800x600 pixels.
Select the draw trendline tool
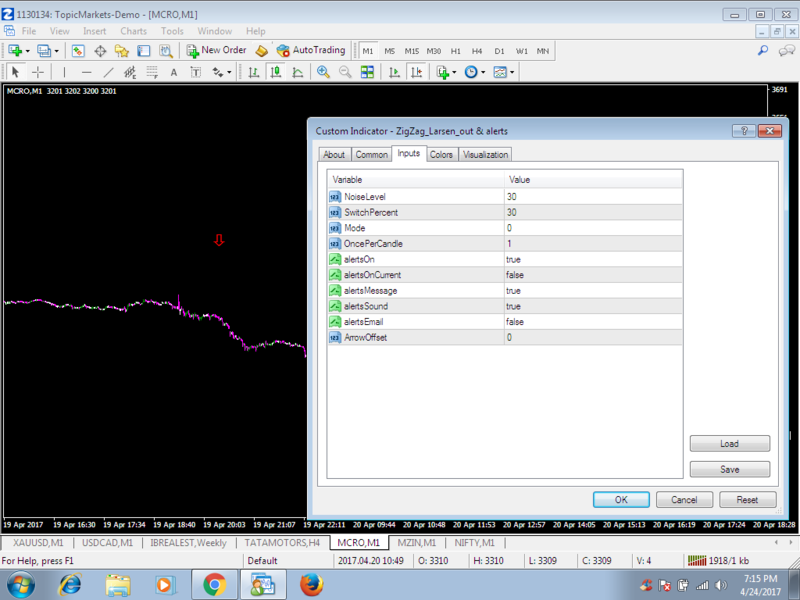pos(108,72)
